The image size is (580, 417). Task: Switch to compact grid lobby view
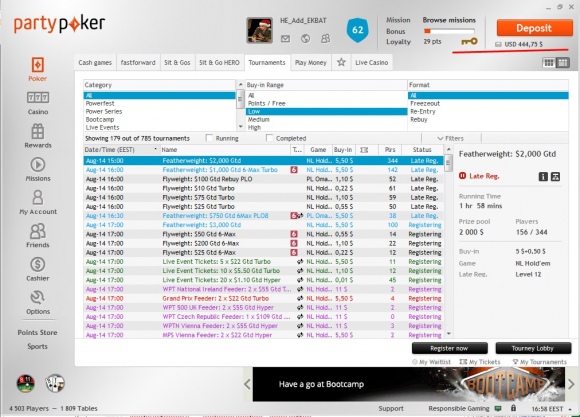coord(549,63)
